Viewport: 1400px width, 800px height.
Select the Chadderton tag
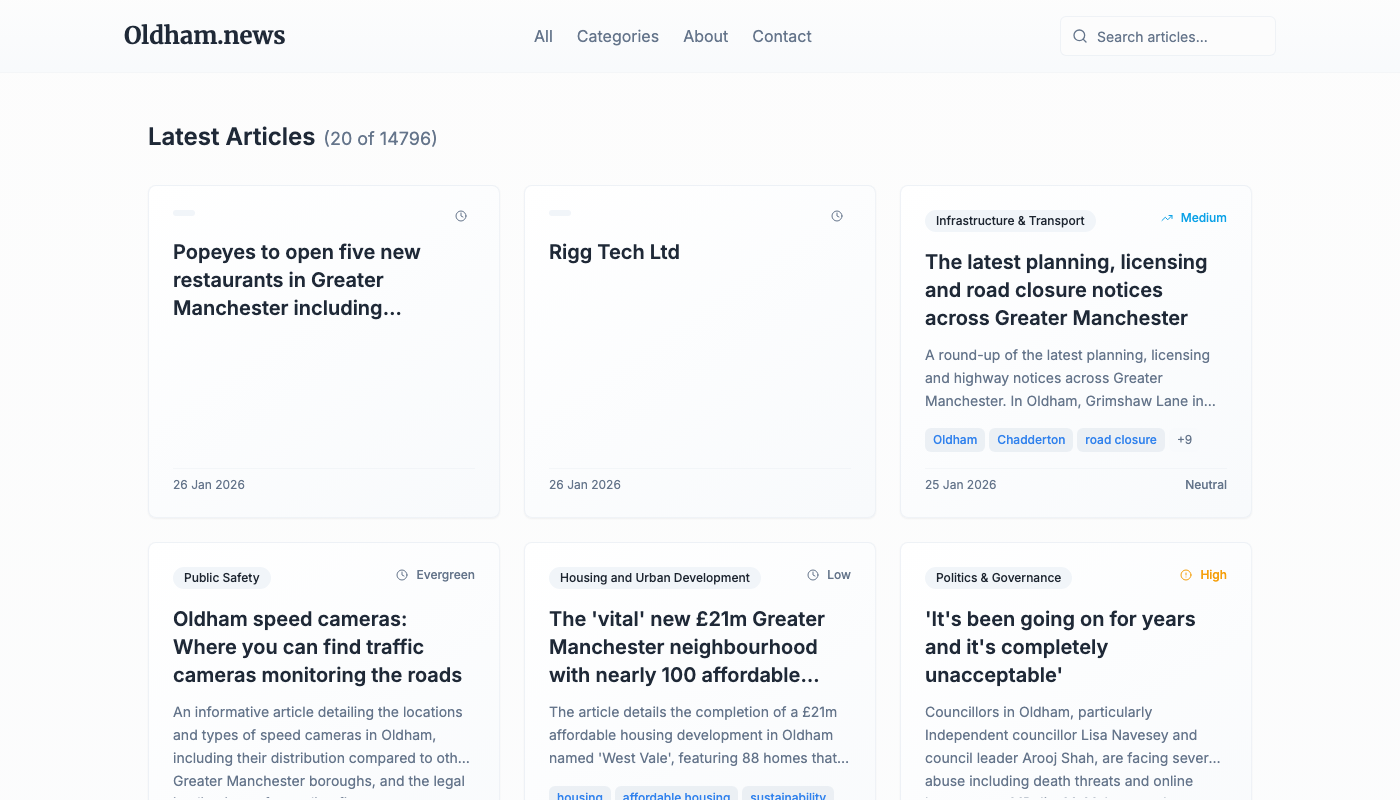tap(1031, 440)
